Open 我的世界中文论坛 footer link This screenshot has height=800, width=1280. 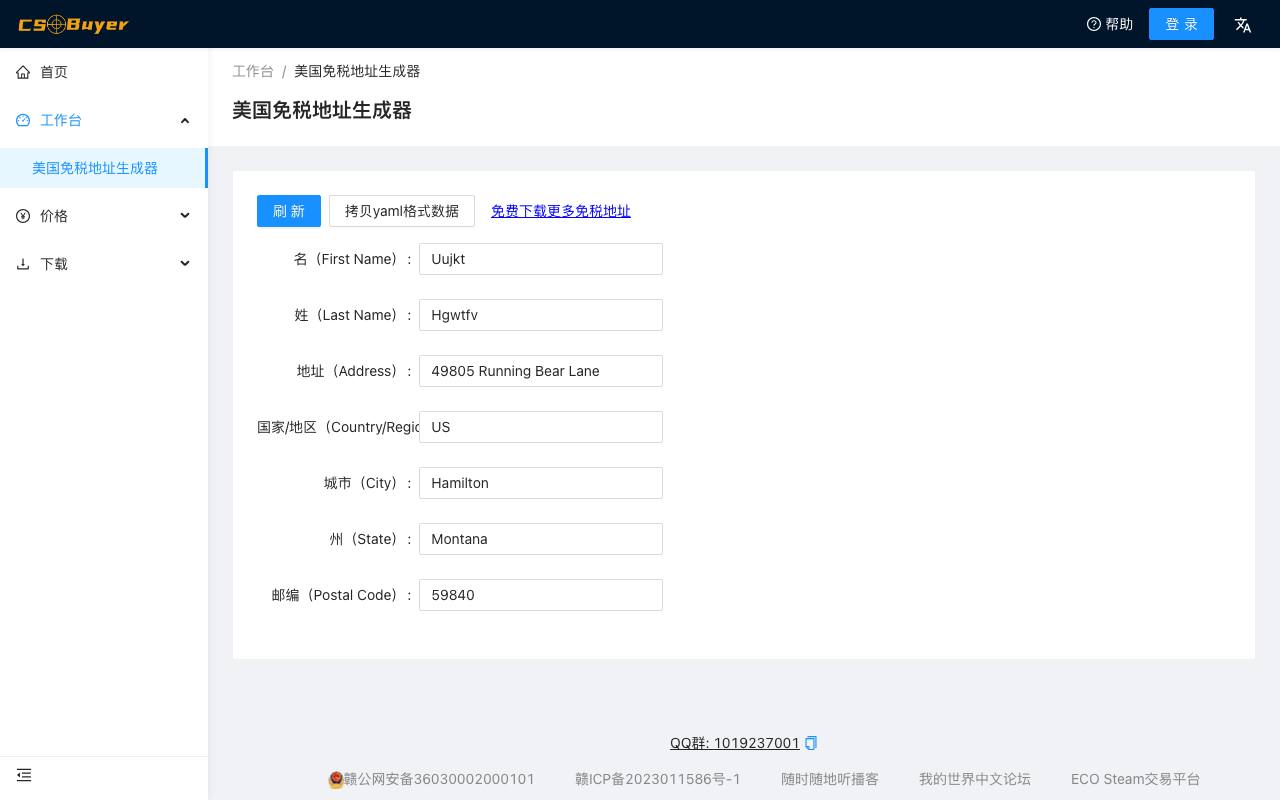[x=975, y=779]
